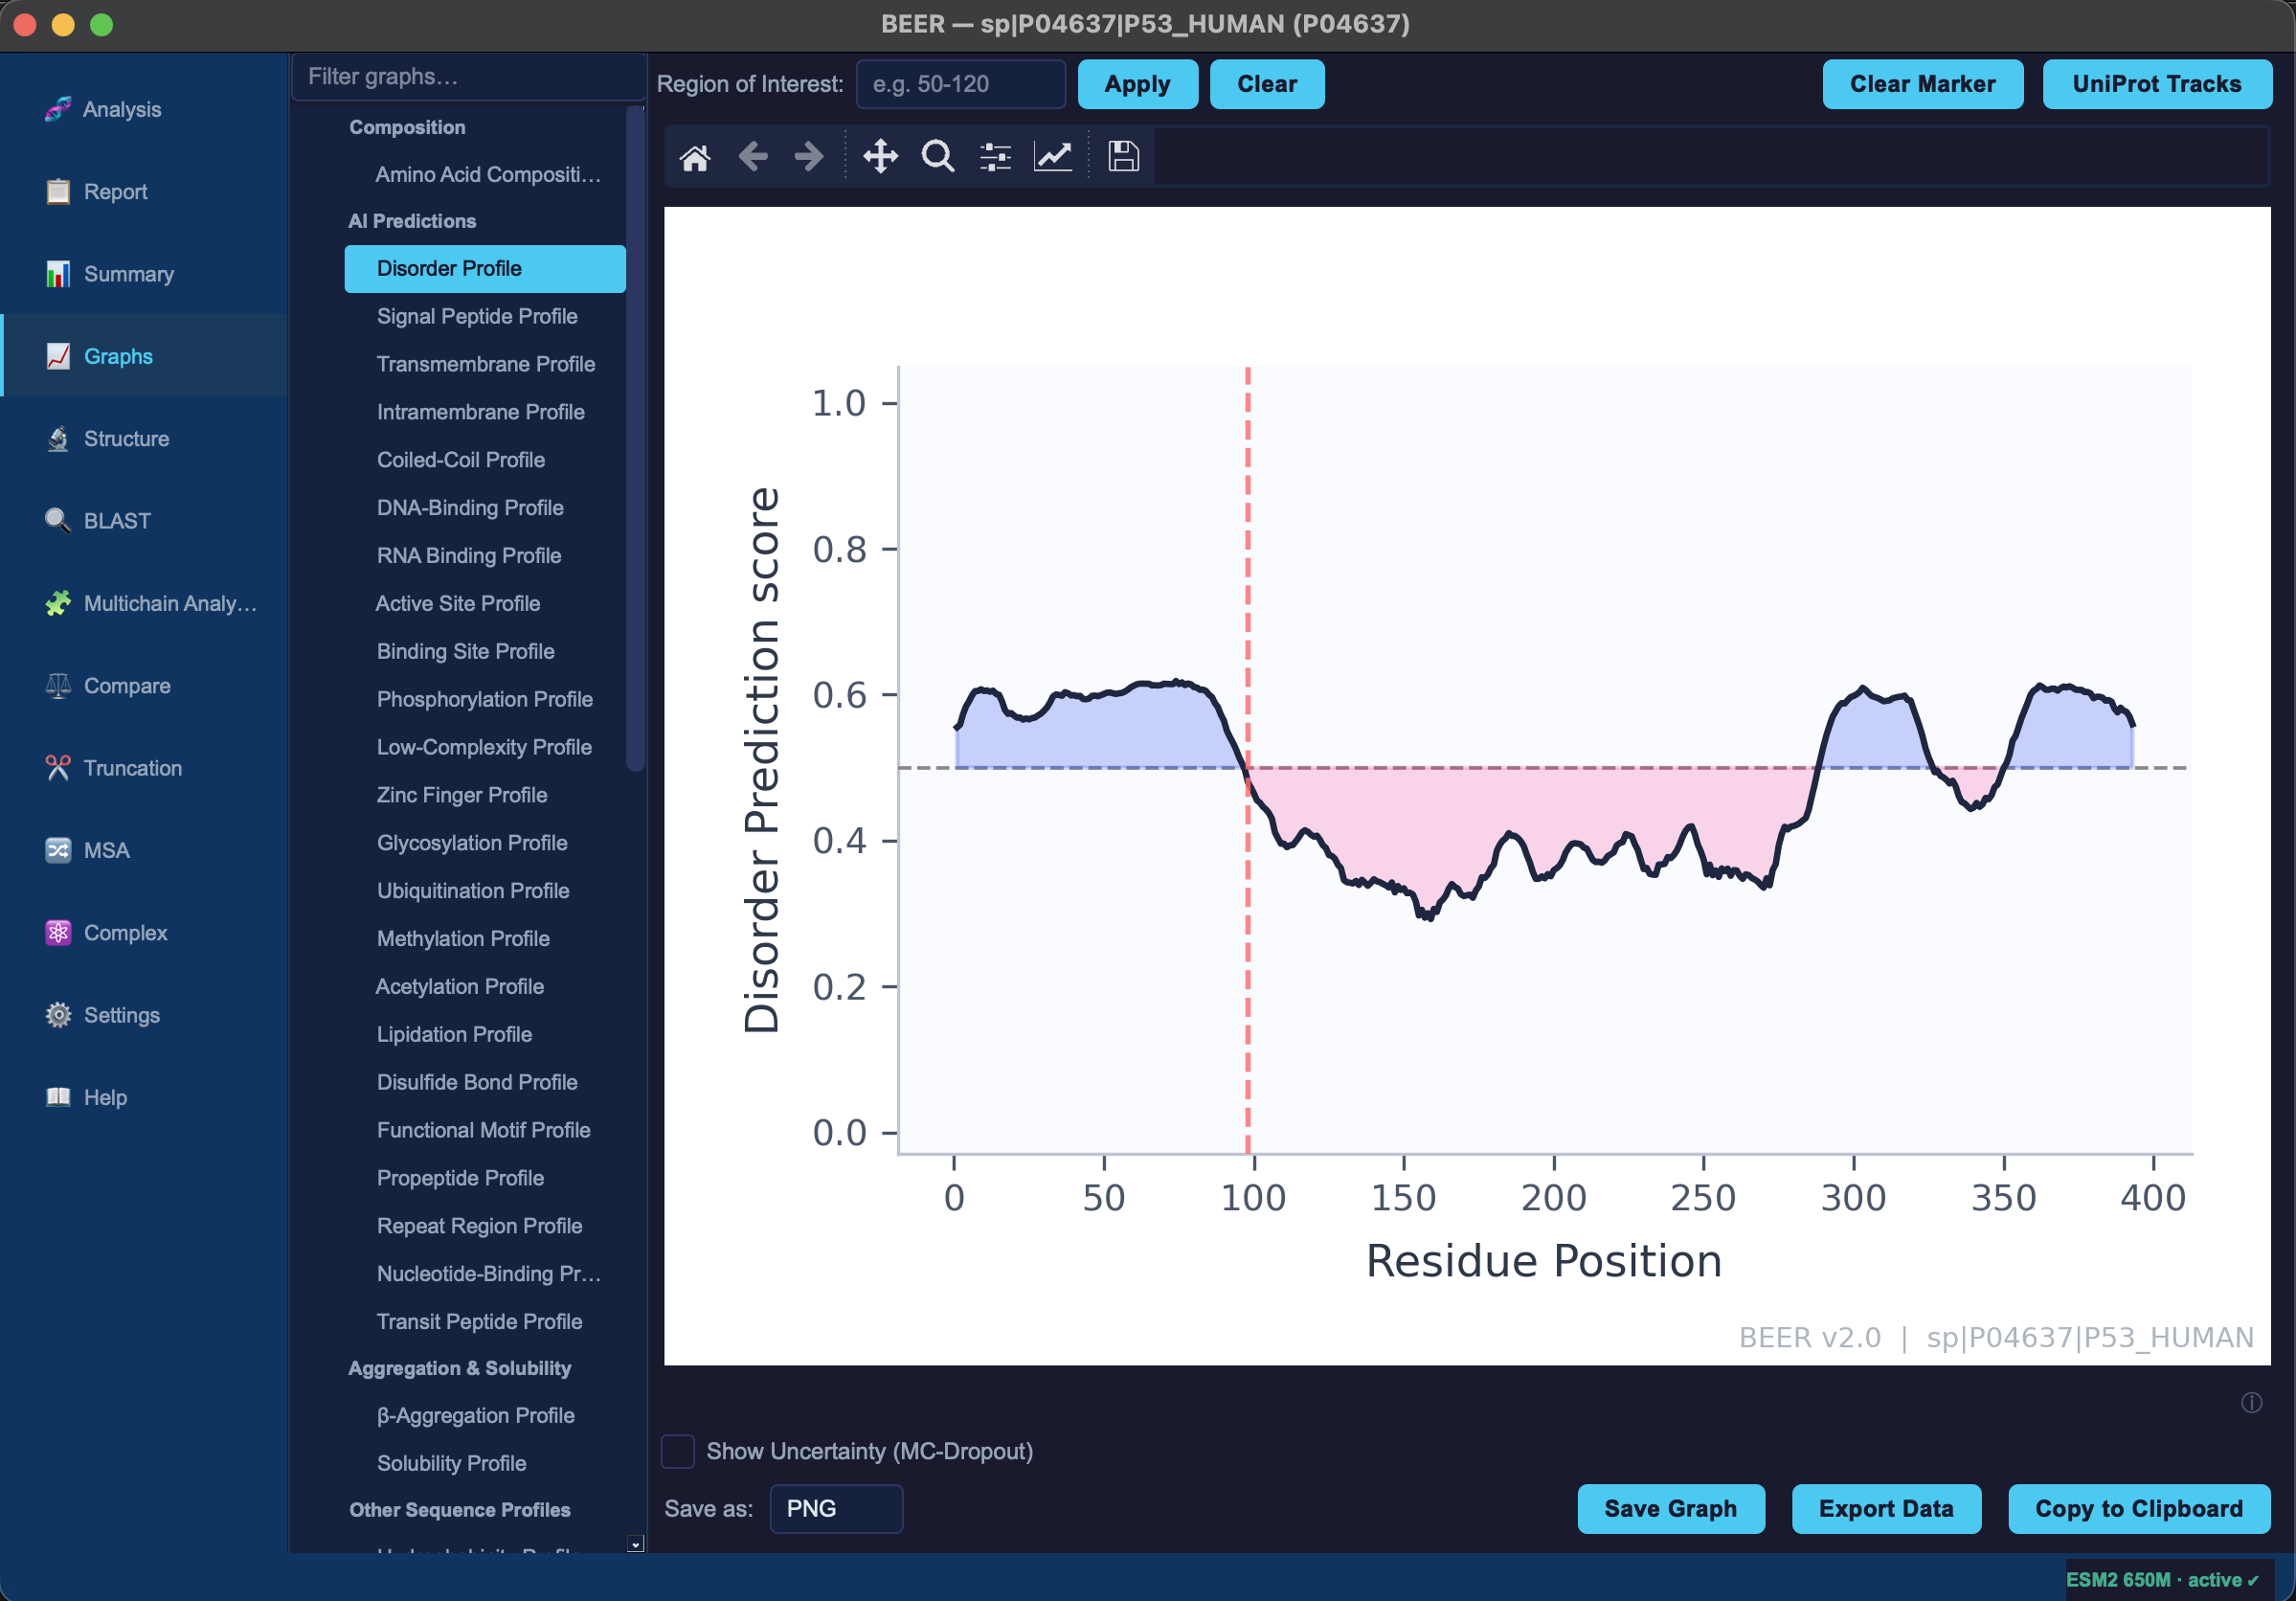The image size is (2296, 1601).
Task: Click the Save Graph button
Action: point(1671,1508)
